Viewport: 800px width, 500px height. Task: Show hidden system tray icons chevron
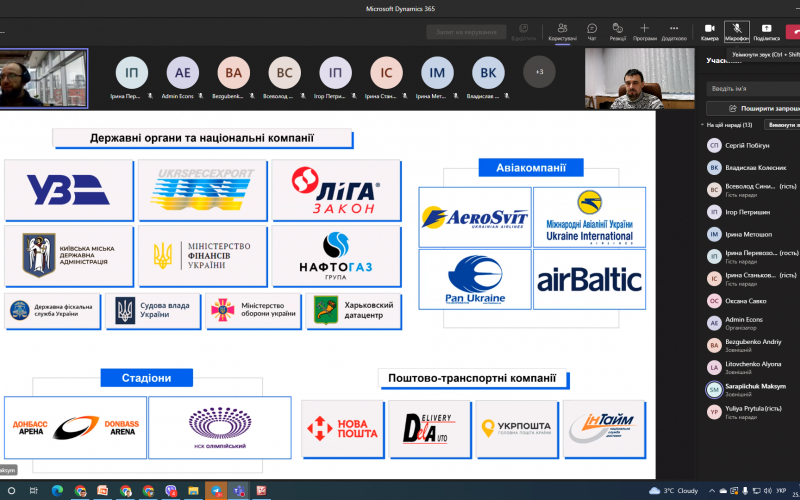[712, 491]
